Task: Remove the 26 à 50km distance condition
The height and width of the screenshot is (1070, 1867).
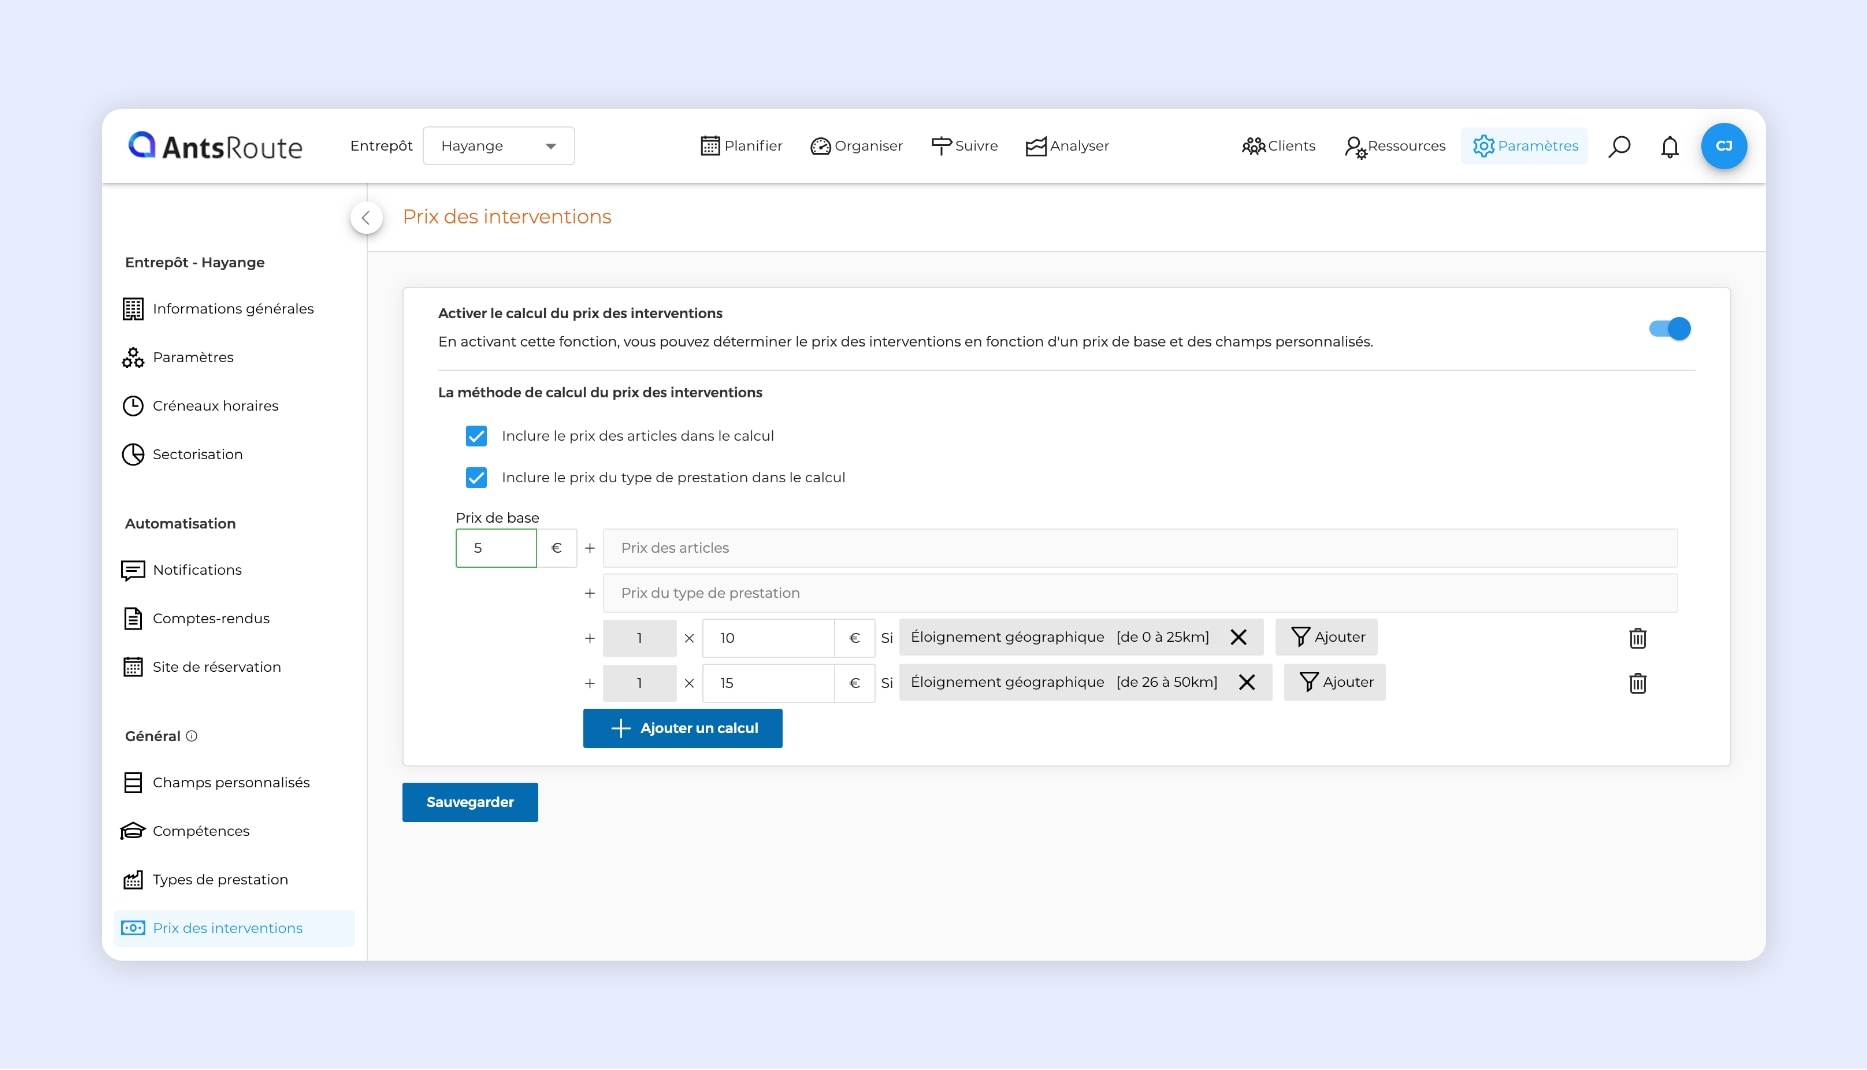Action: [x=1246, y=682]
